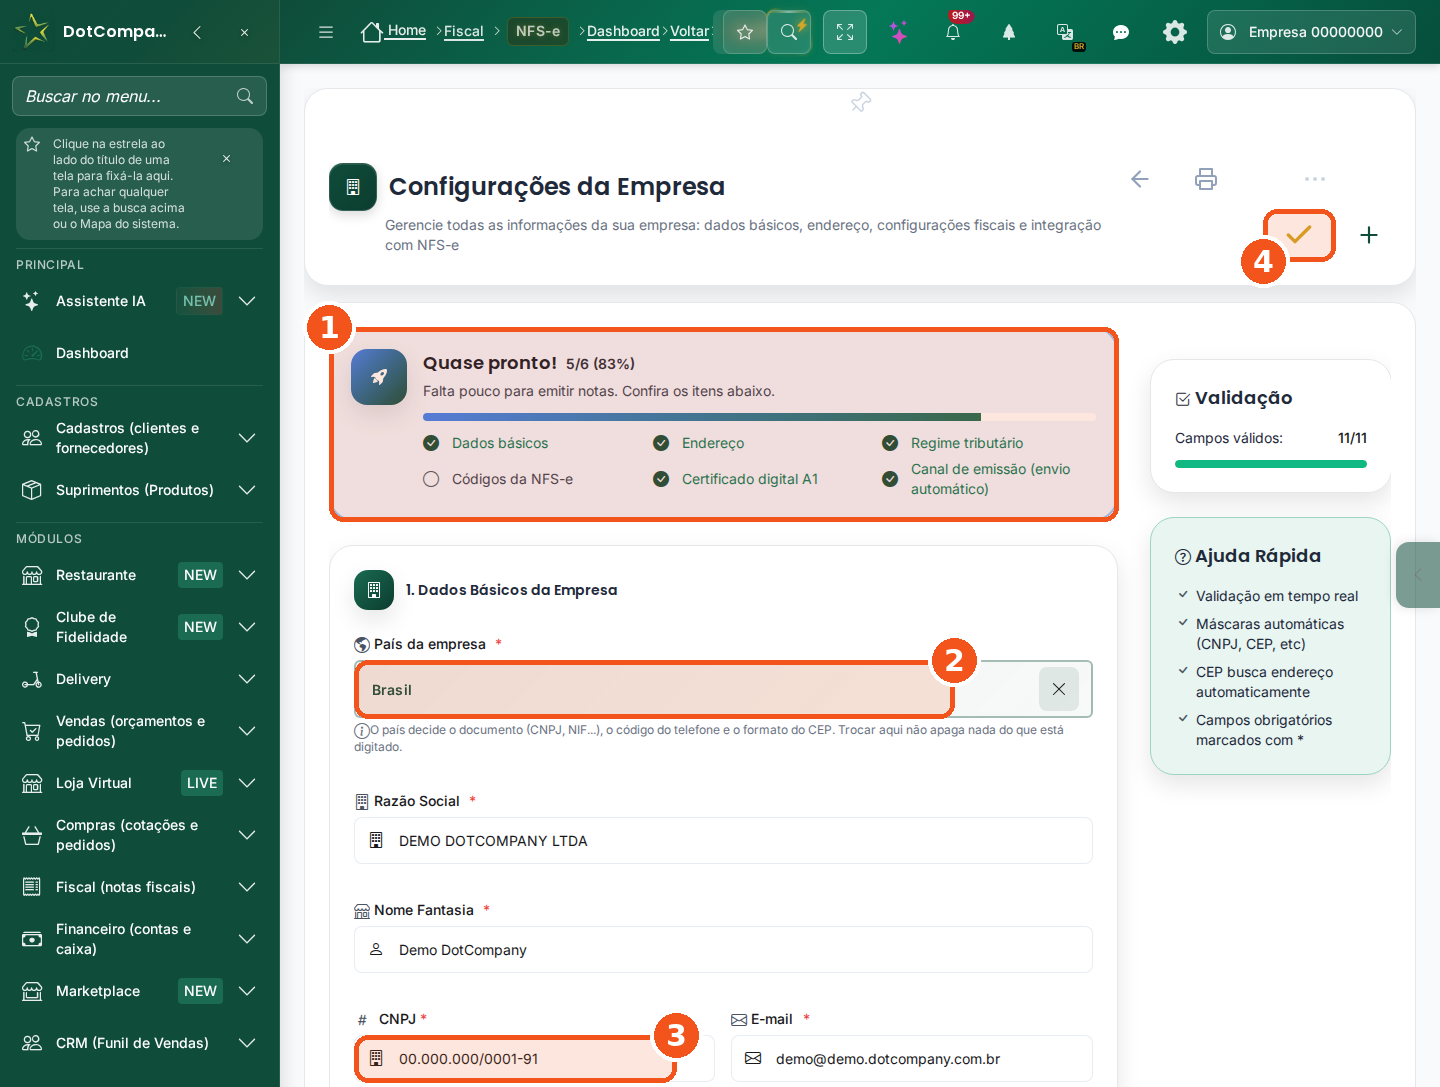Open the Certificado digital A1 checklist item
Image resolution: width=1440 pixels, height=1087 pixels.
pos(750,479)
